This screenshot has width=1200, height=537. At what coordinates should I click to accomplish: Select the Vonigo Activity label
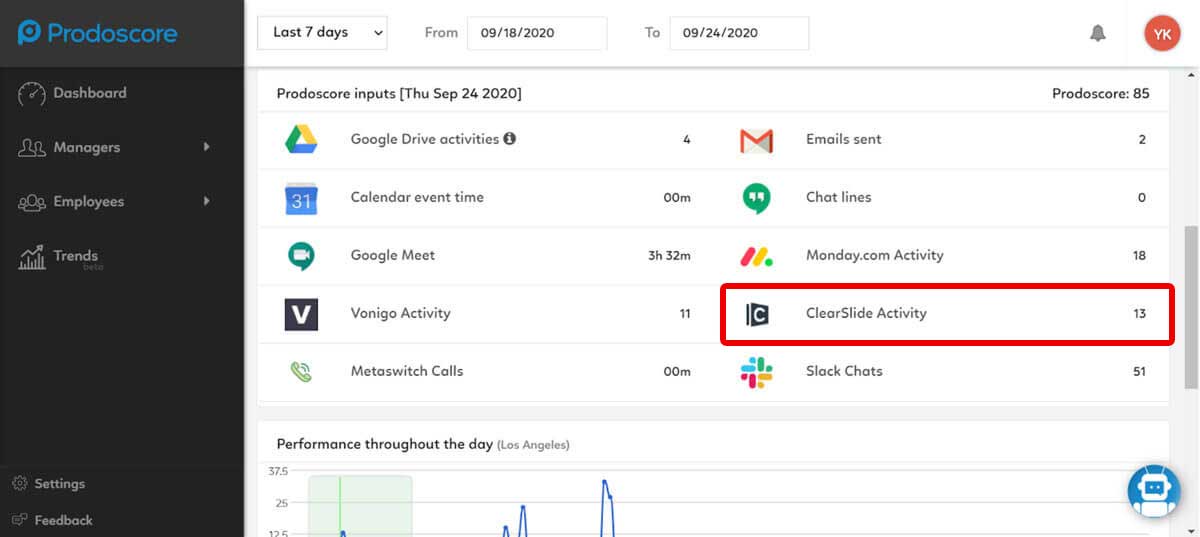tap(400, 313)
